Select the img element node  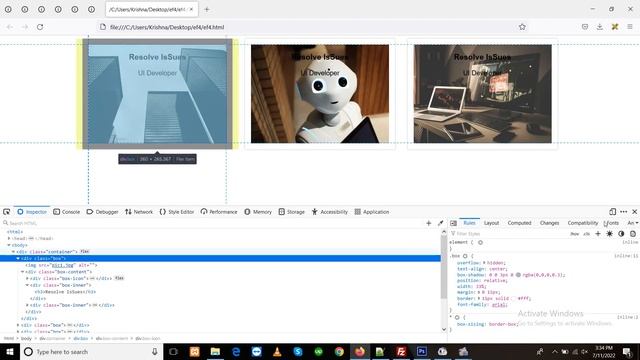click(61, 265)
